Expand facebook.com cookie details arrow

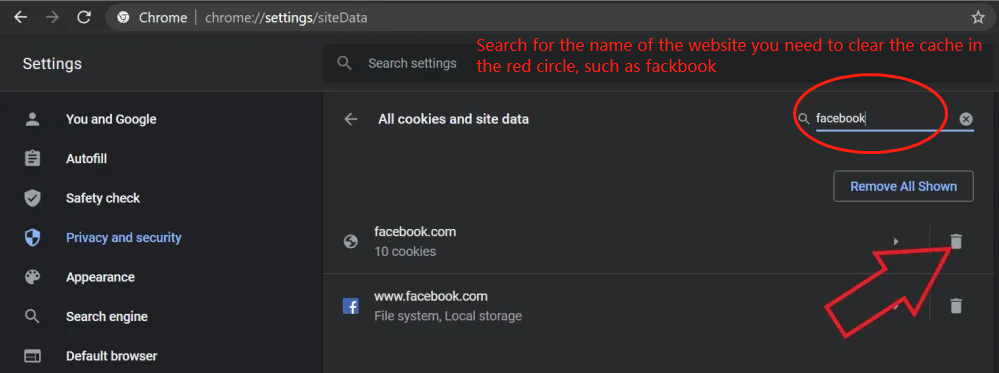896,242
